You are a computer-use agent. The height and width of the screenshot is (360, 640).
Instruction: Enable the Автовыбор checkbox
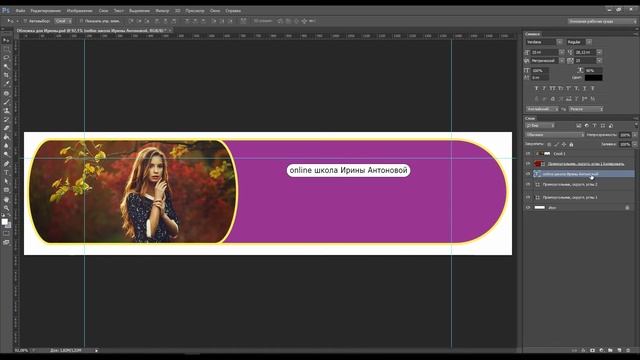click(x=25, y=21)
